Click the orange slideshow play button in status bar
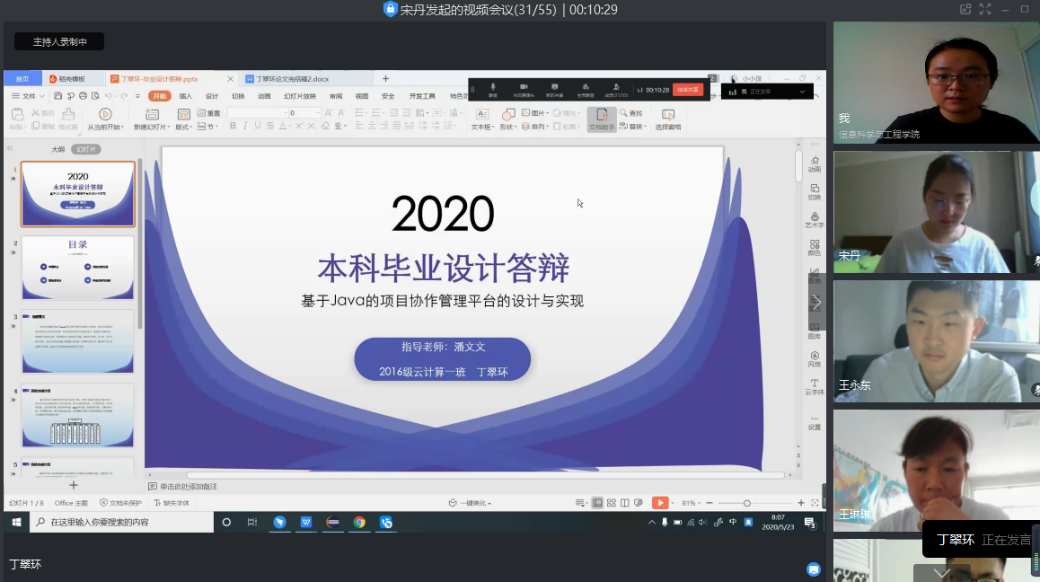Viewport: 1040px width, 582px height. (x=660, y=502)
